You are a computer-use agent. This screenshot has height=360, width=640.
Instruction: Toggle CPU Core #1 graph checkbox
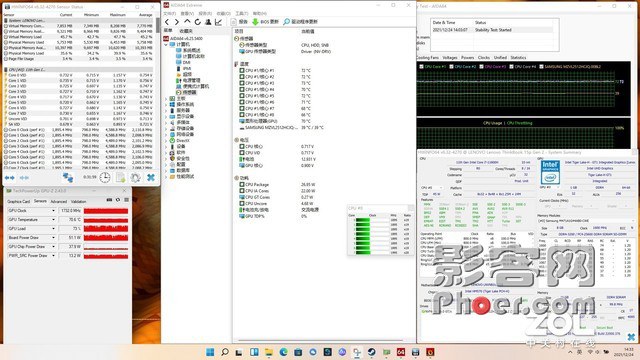point(422,67)
